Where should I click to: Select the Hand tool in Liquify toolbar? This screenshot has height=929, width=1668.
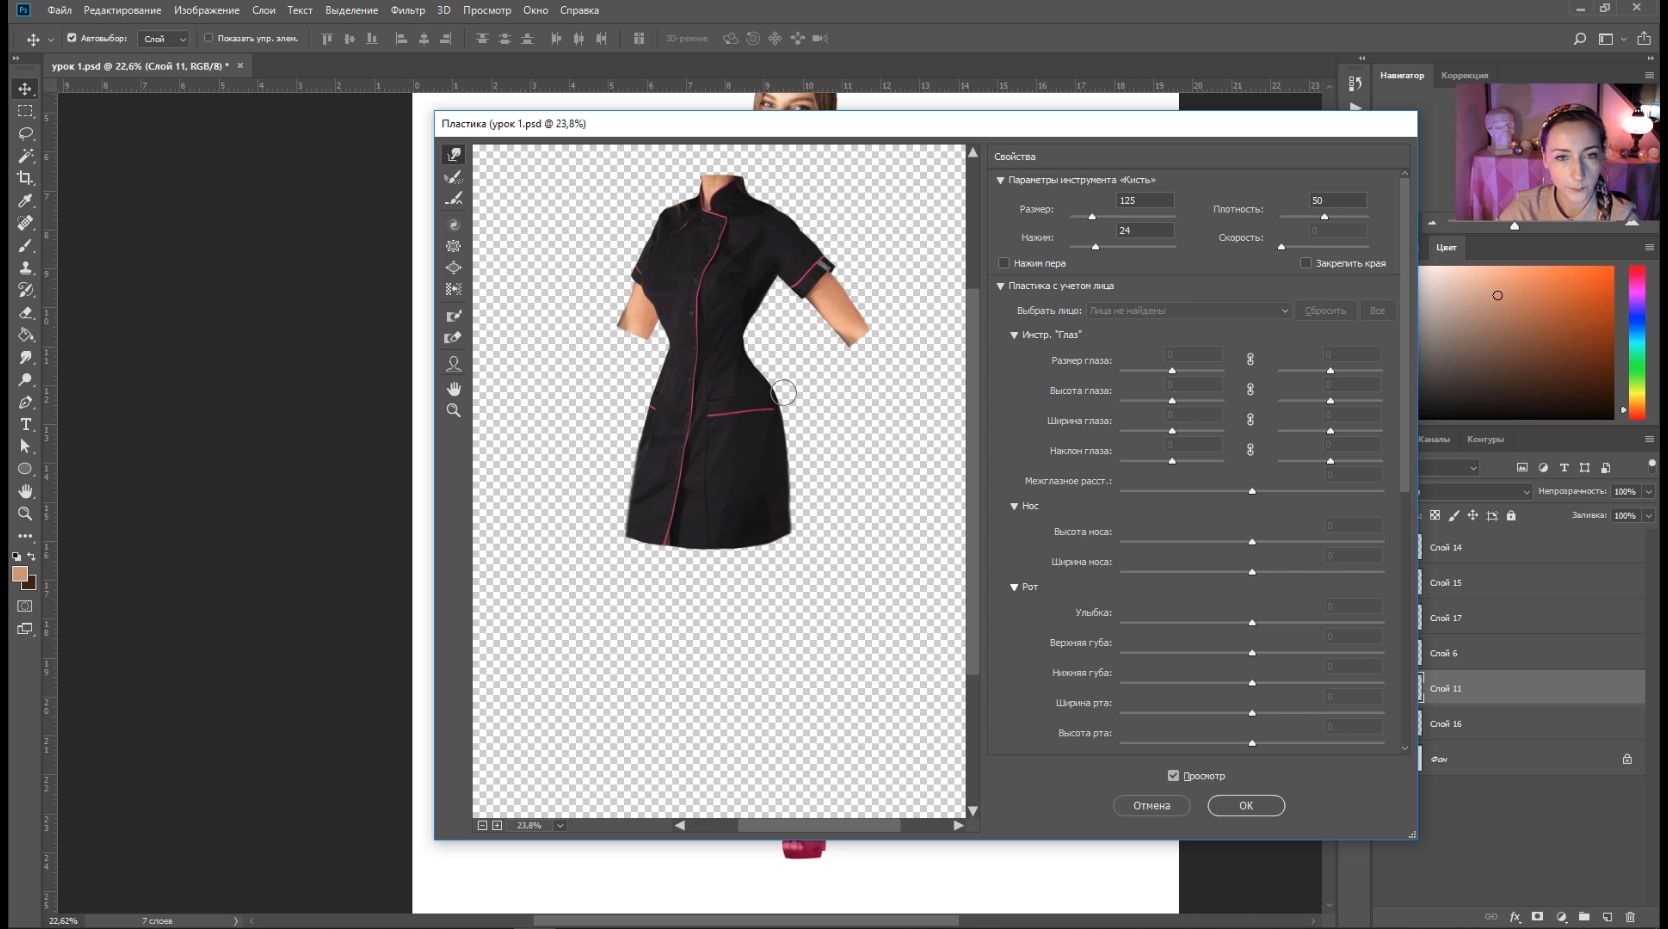coord(454,389)
